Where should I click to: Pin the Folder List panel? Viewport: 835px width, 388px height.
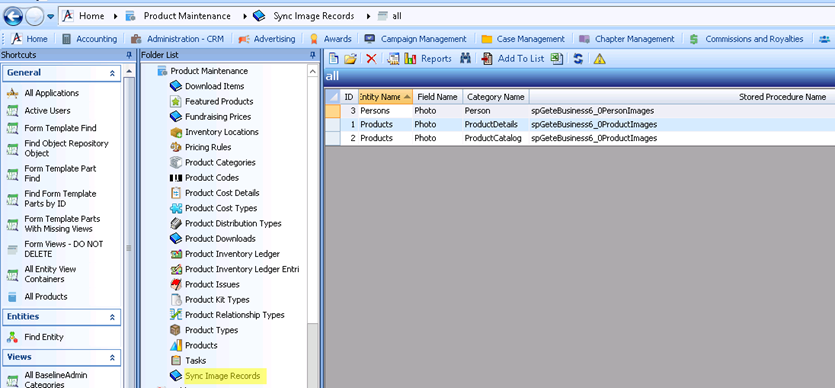(x=313, y=55)
